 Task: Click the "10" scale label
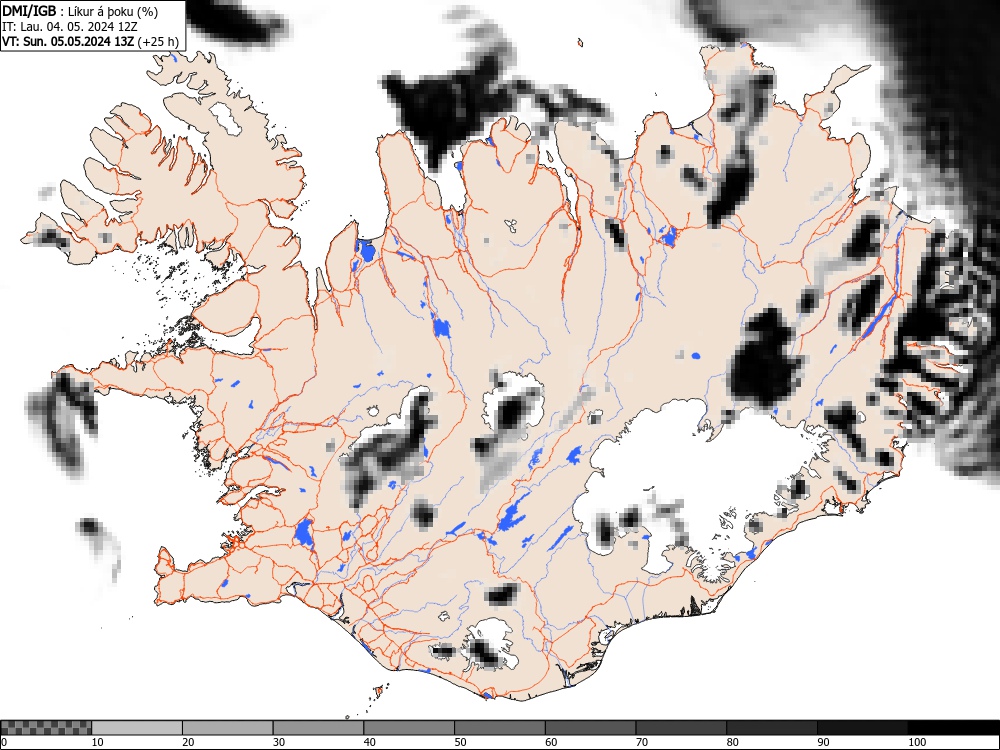[x=98, y=742]
